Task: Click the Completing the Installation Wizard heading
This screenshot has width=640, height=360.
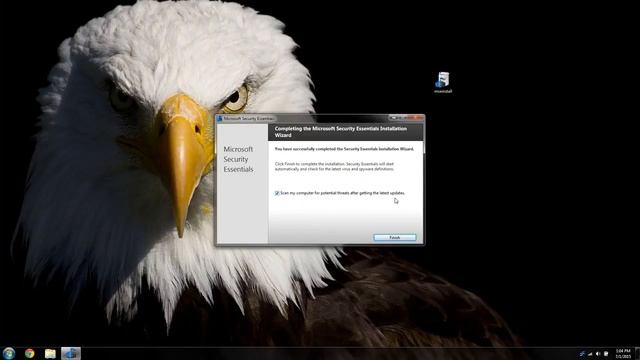Action: click(x=341, y=132)
